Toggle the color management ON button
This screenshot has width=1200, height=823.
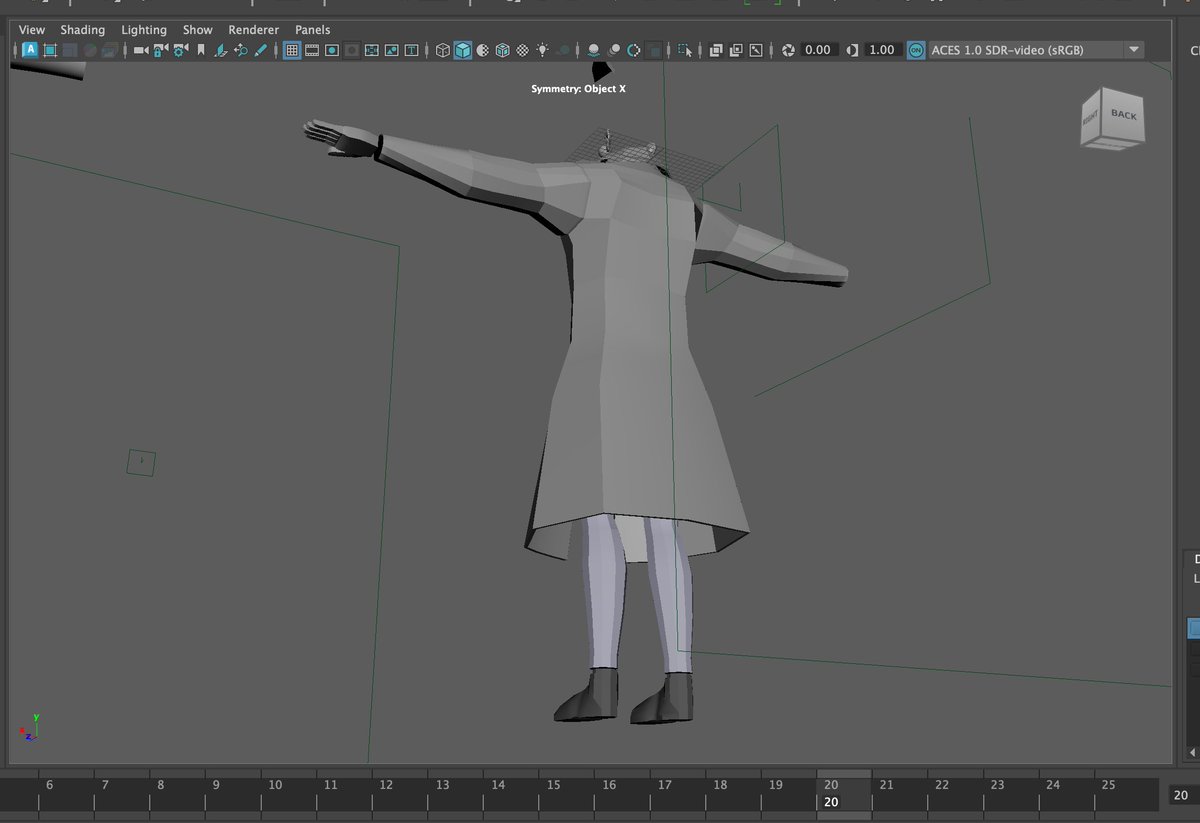(916, 49)
